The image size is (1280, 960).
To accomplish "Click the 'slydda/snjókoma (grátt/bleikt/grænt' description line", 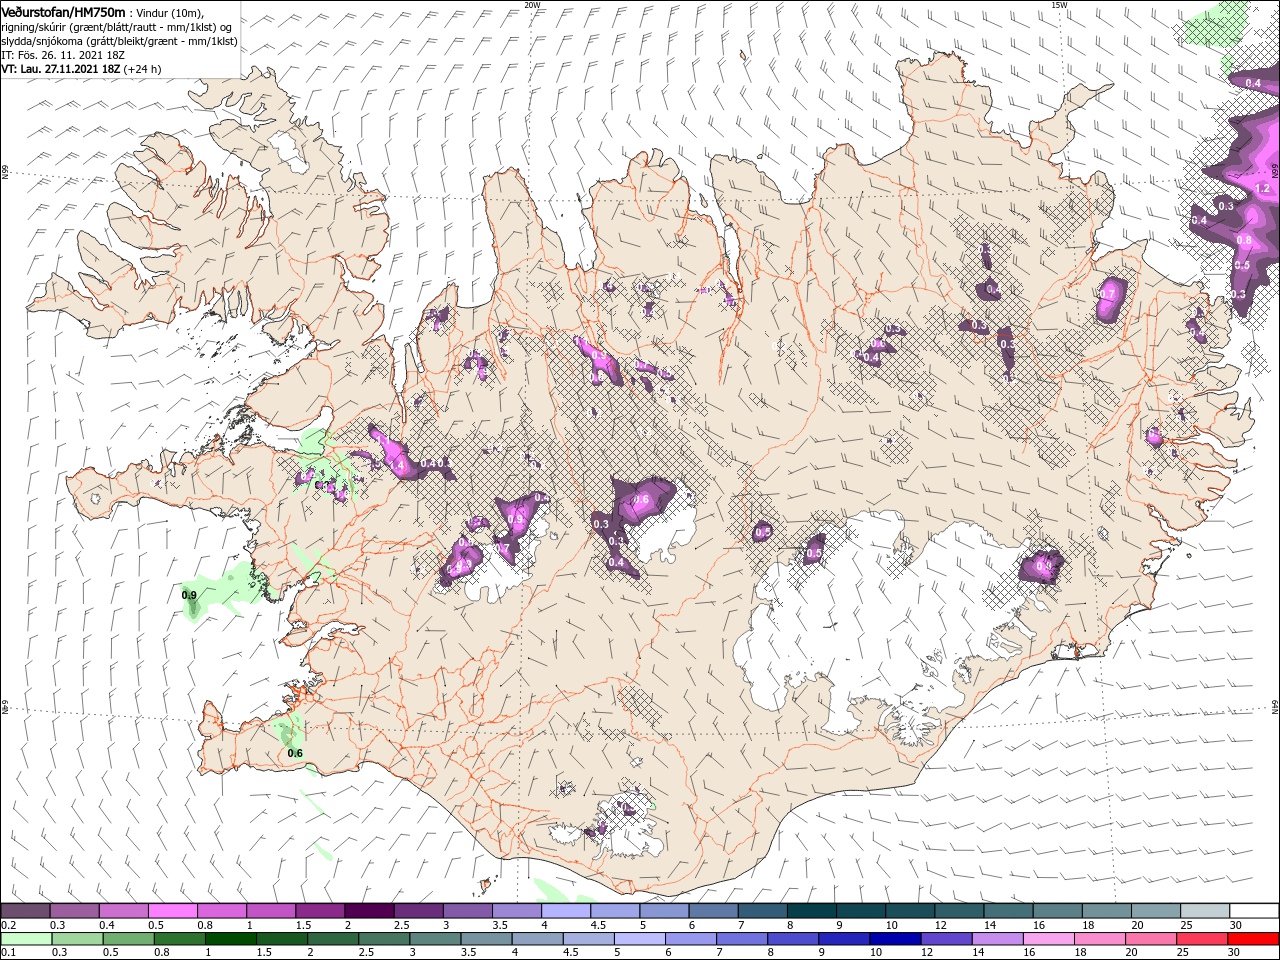I will click(x=119, y=41).
